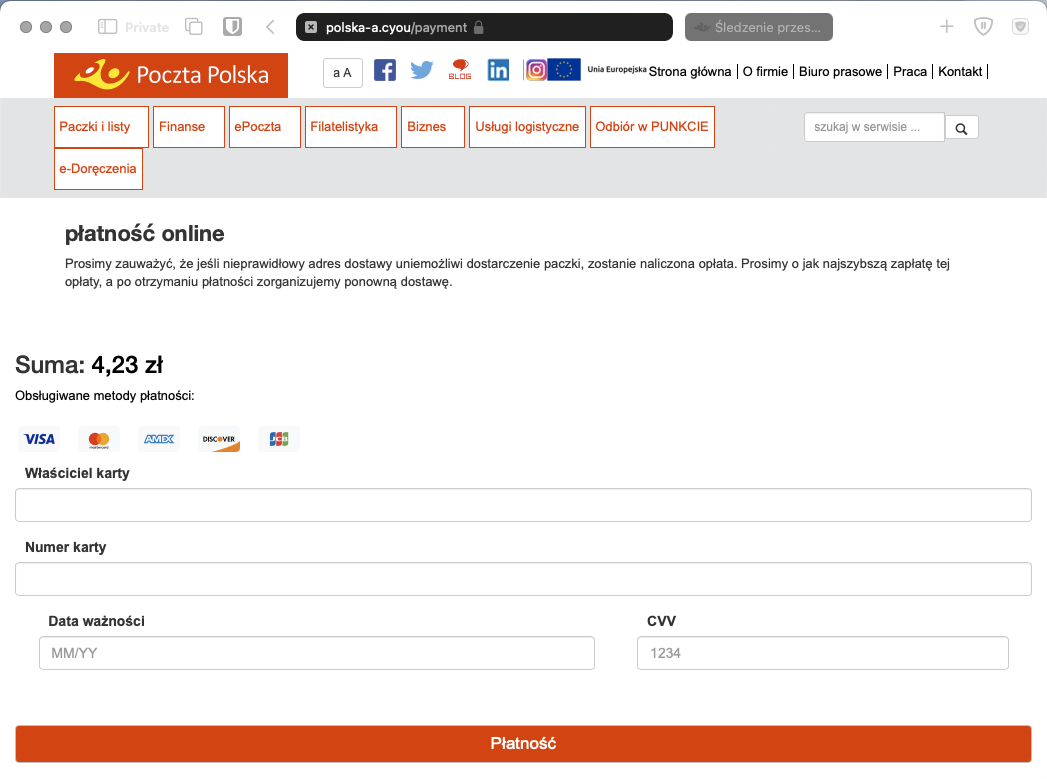Click the Poczta Polska logo
Viewport: 1047px width, 779px height.
tap(171, 75)
